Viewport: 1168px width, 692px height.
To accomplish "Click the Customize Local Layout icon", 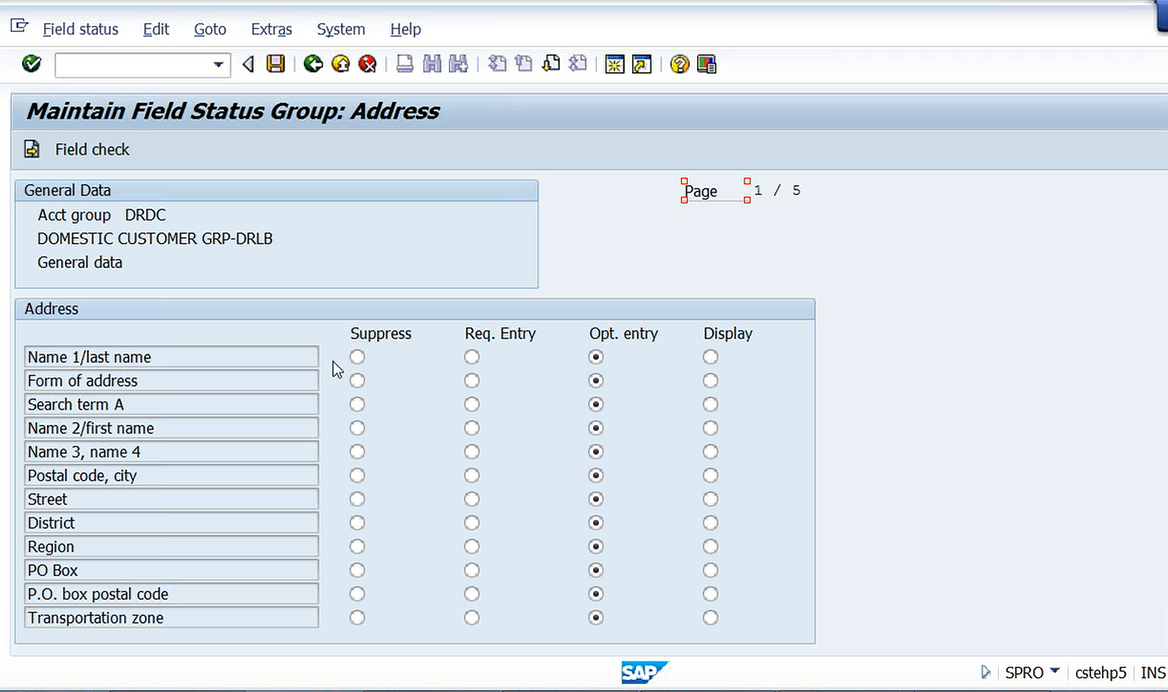I will click(706, 65).
